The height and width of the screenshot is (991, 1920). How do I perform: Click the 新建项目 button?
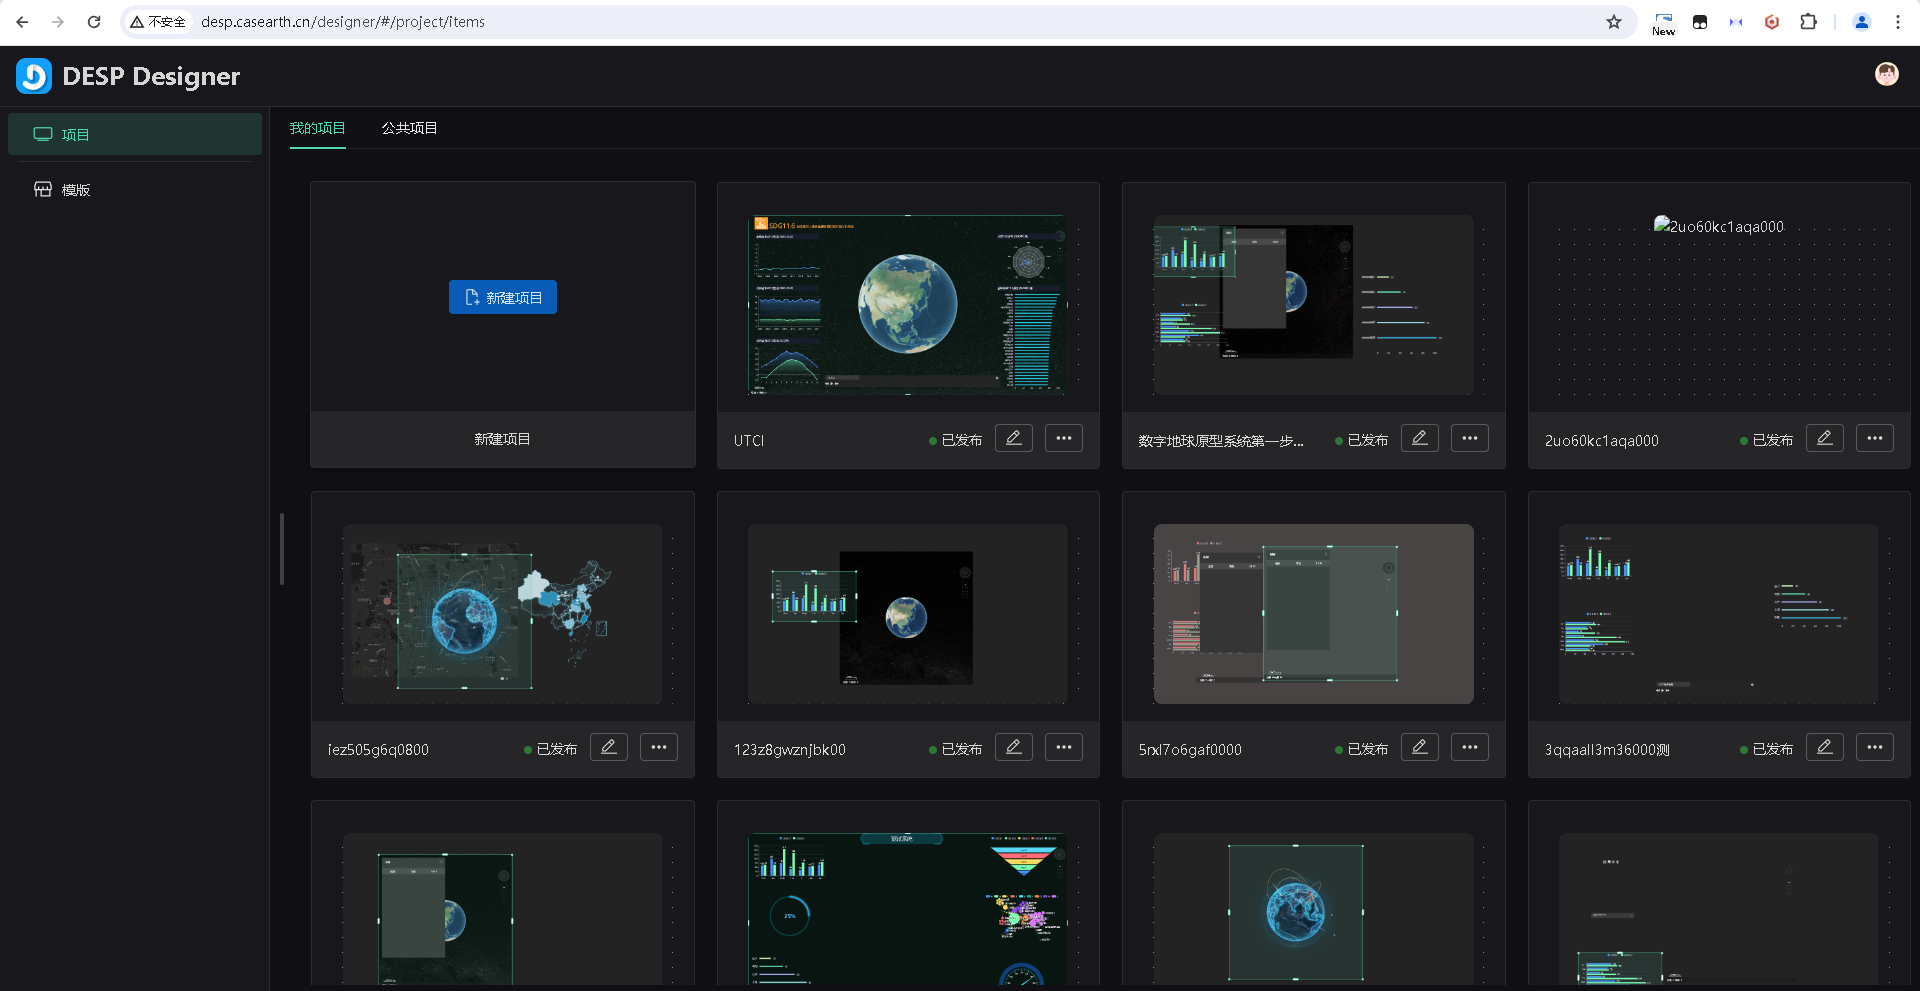[502, 297]
